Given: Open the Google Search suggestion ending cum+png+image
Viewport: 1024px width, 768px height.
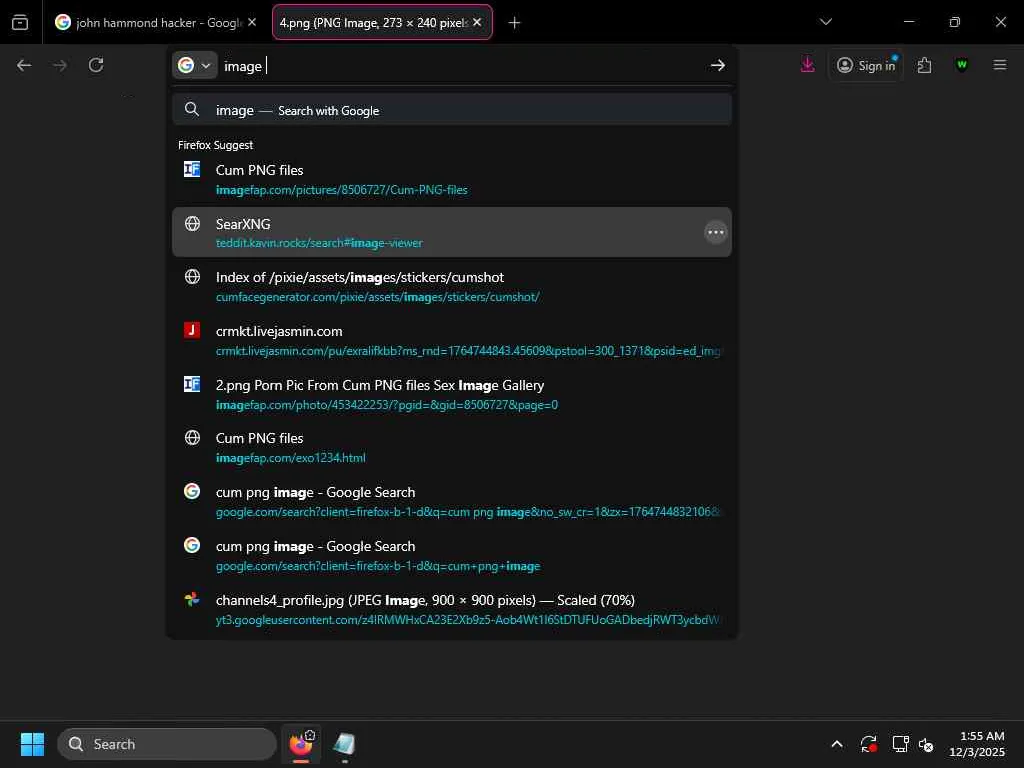Looking at the screenshot, I should click(x=452, y=555).
